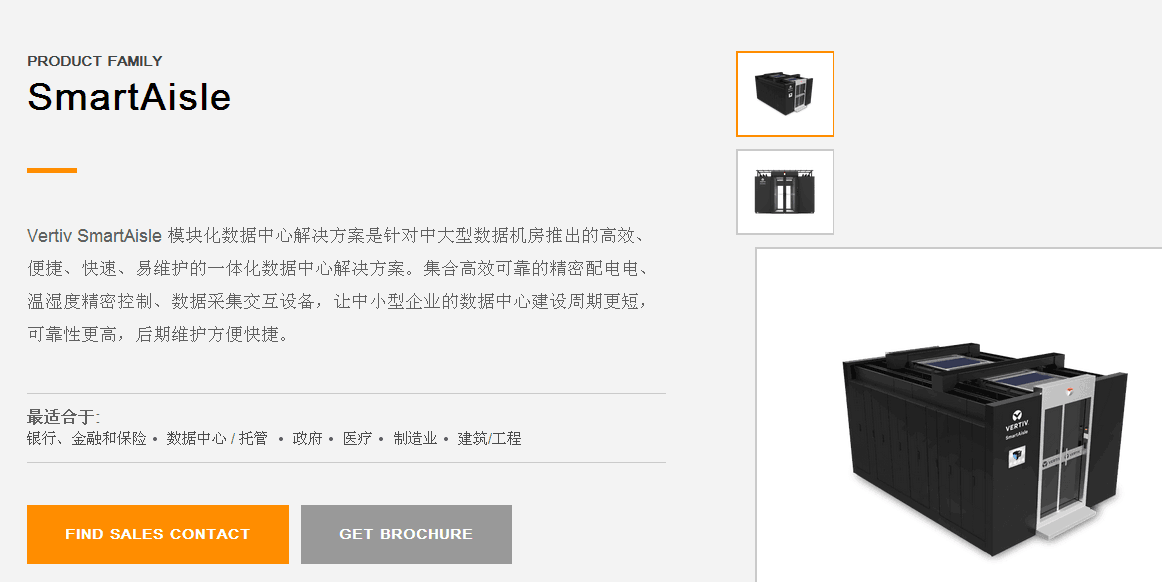Click the PRODUCT FAMILY label
The height and width of the screenshot is (582, 1162).
pyautogui.click(x=95, y=61)
